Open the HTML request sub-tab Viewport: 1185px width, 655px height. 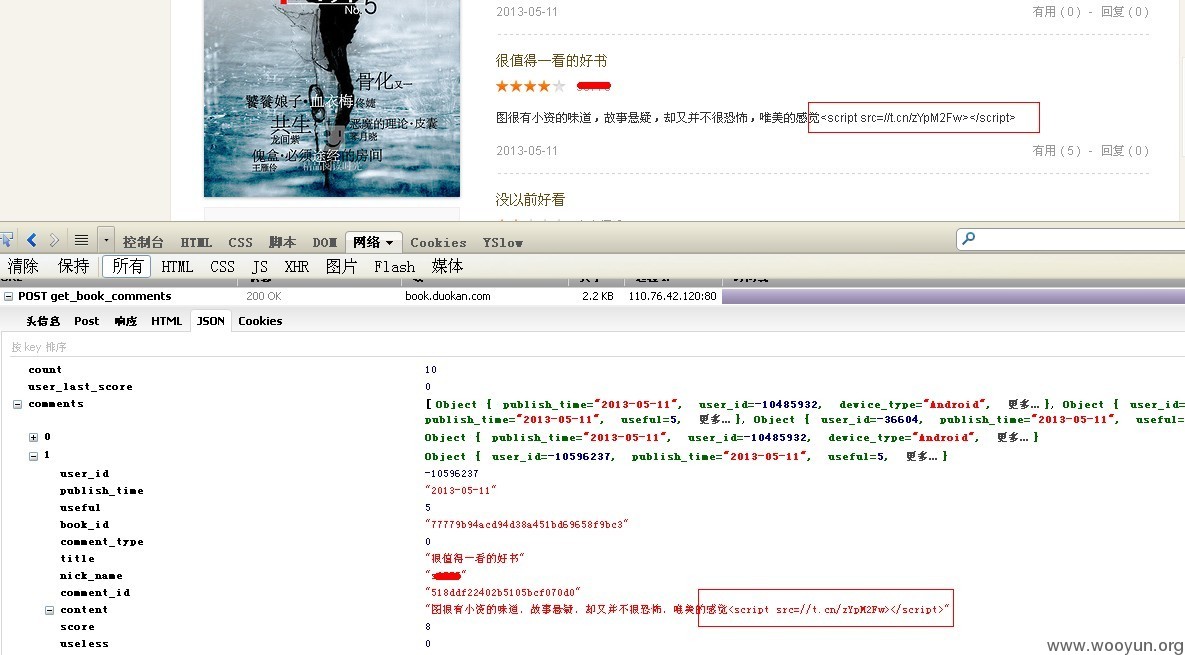166,321
